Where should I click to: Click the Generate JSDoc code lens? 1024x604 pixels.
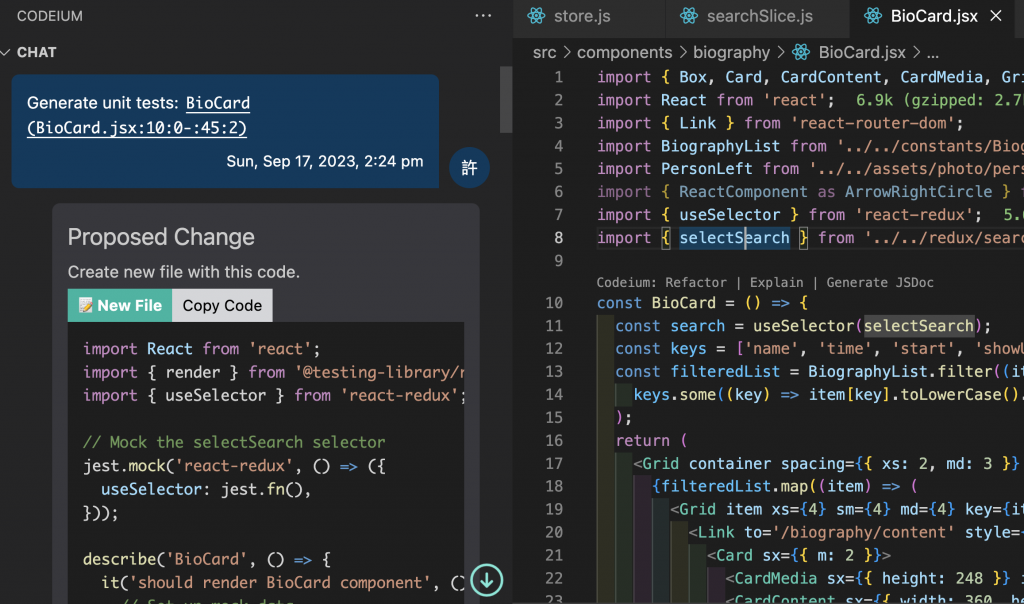880,283
